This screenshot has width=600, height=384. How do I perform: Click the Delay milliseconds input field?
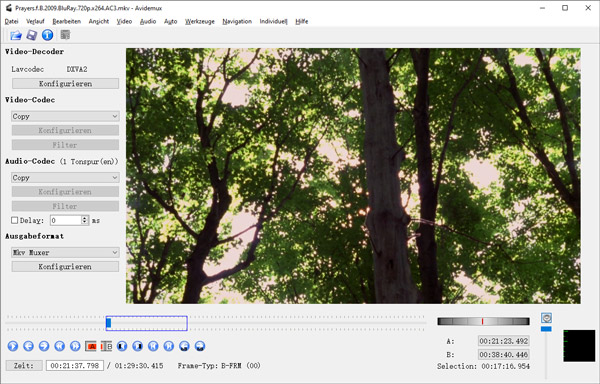click(66, 220)
